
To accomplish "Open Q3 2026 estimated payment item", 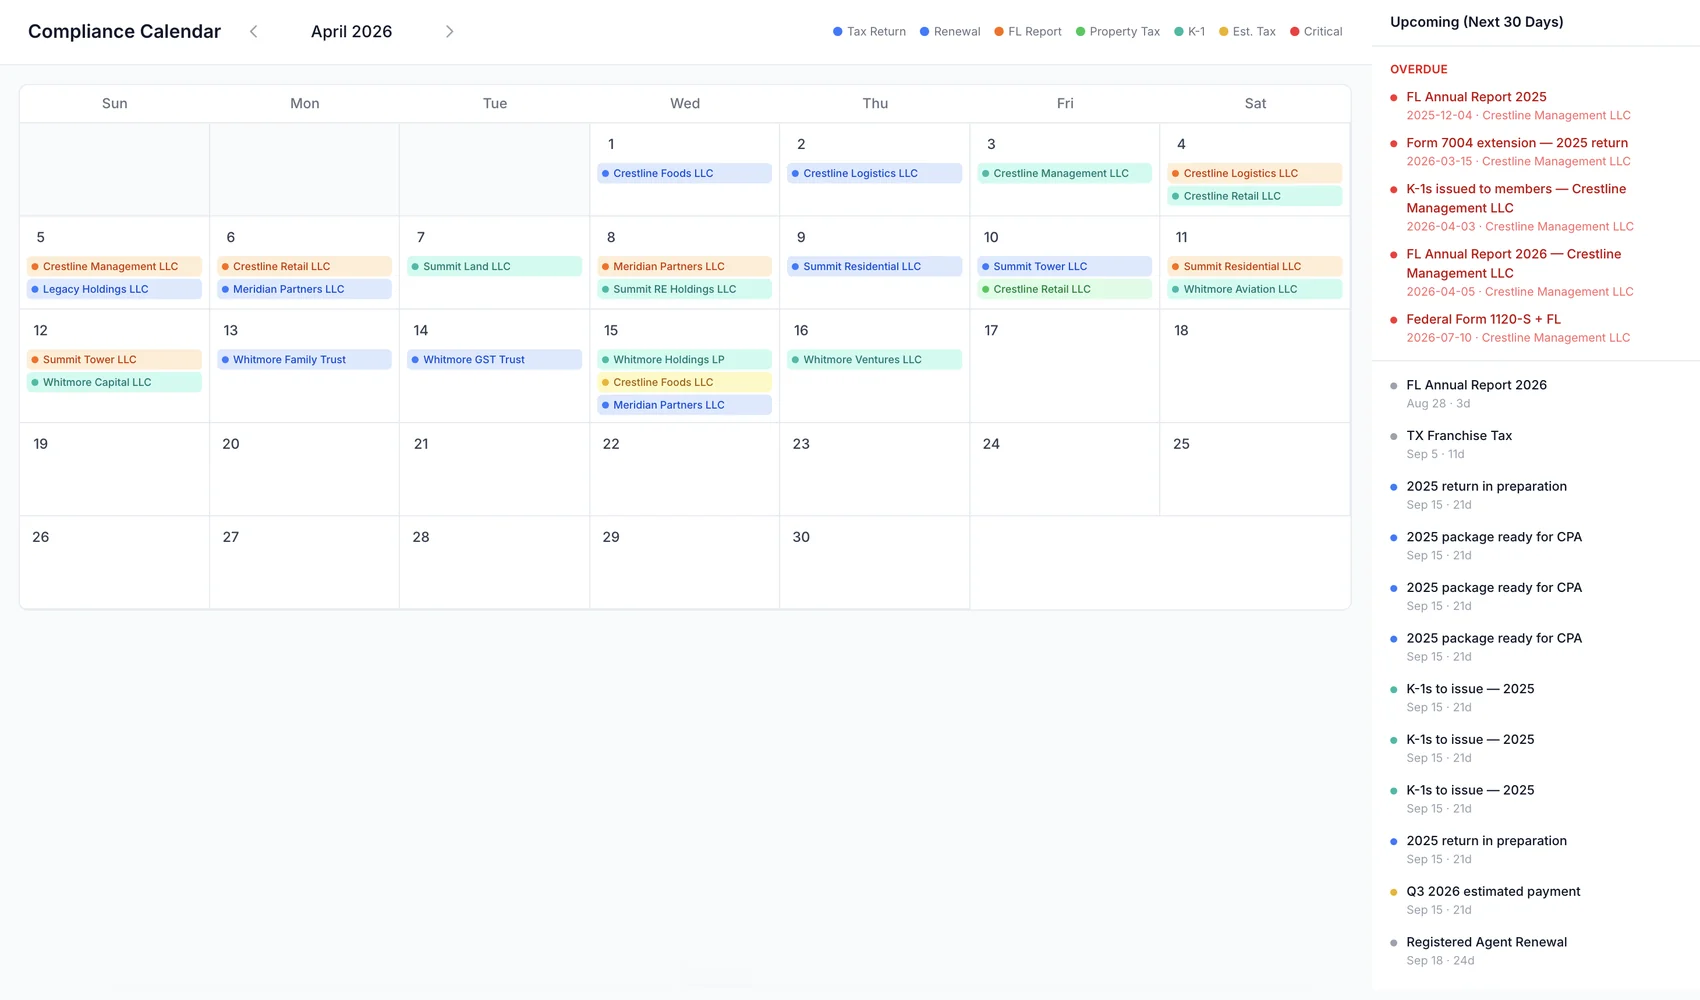I will 1535,900.
